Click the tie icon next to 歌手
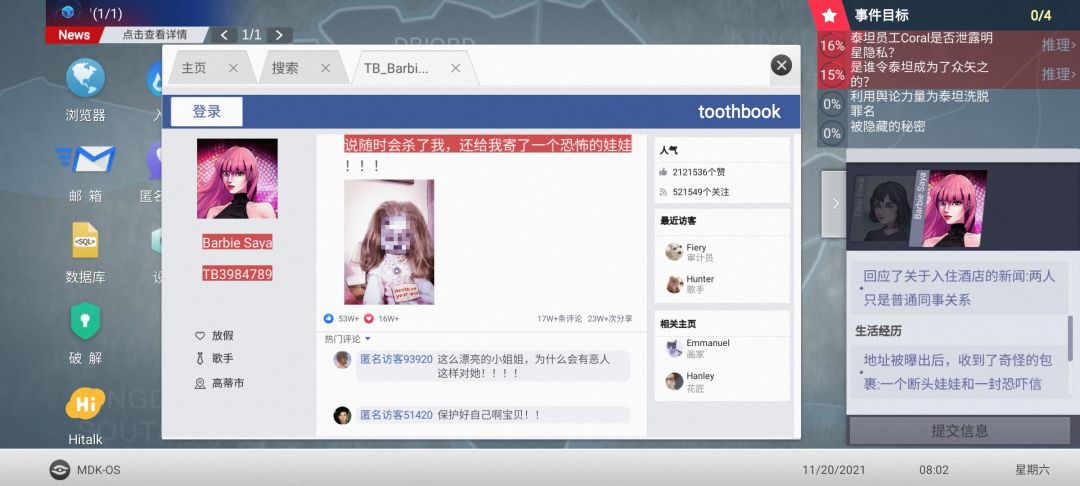The image size is (1080, 486). point(200,359)
